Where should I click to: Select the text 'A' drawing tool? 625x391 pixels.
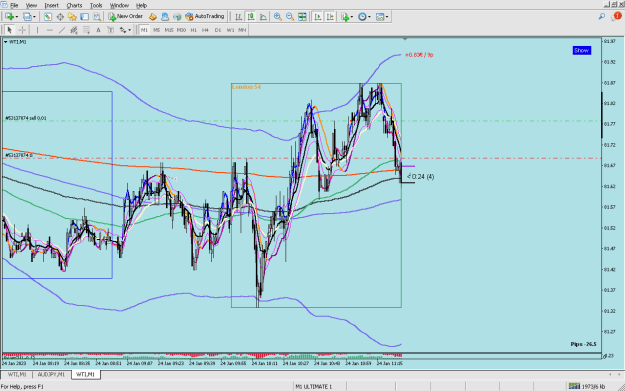[x=98, y=30]
